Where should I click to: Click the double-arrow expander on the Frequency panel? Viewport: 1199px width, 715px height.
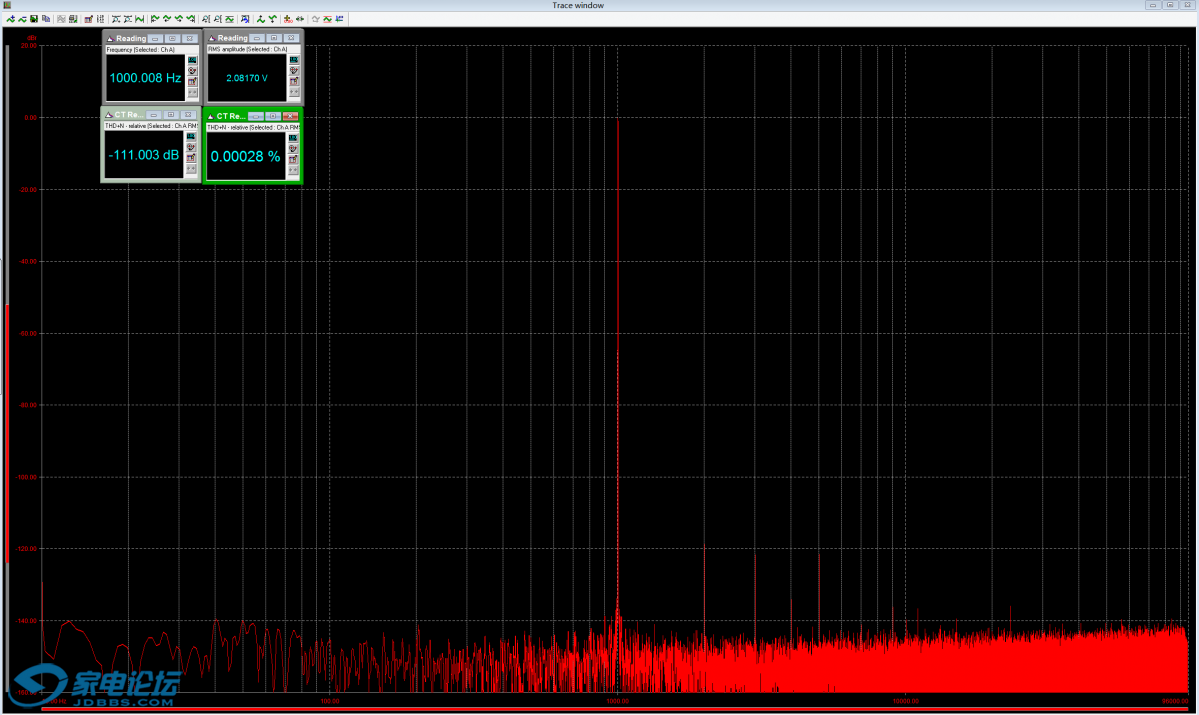click(192, 90)
